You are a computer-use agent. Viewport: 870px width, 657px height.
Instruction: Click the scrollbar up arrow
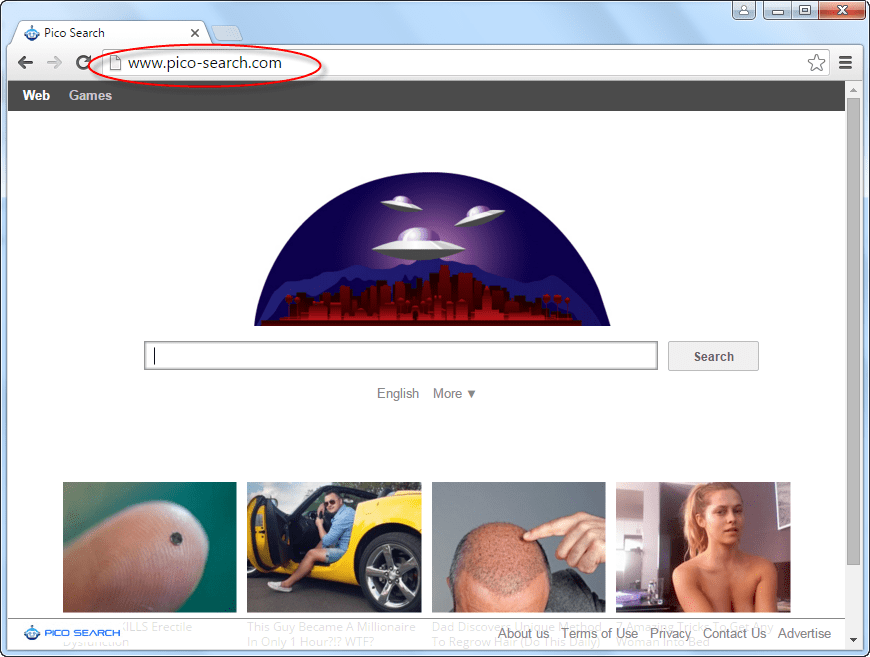click(x=853, y=89)
